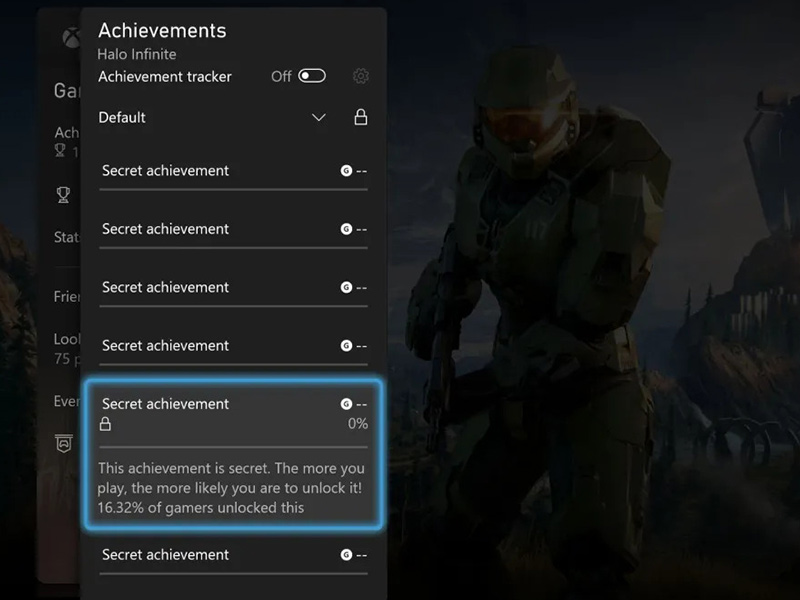Click the partially hidden Frie sidebar item
The image size is (800, 600).
(67, 296)
